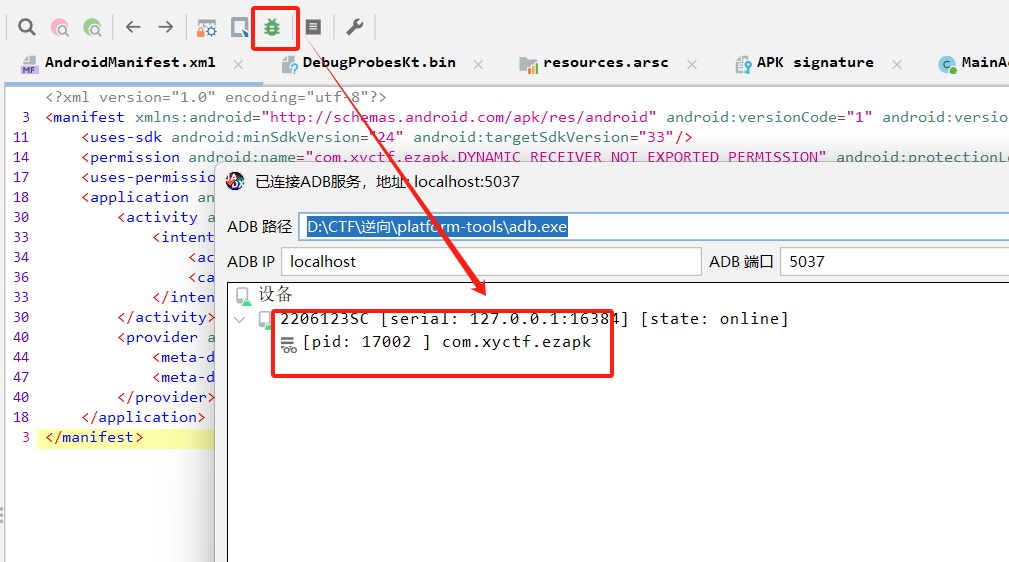Screen dimensions: 1009x562
Task: Click the text search magnifier icon
Action: pos(27,27)
